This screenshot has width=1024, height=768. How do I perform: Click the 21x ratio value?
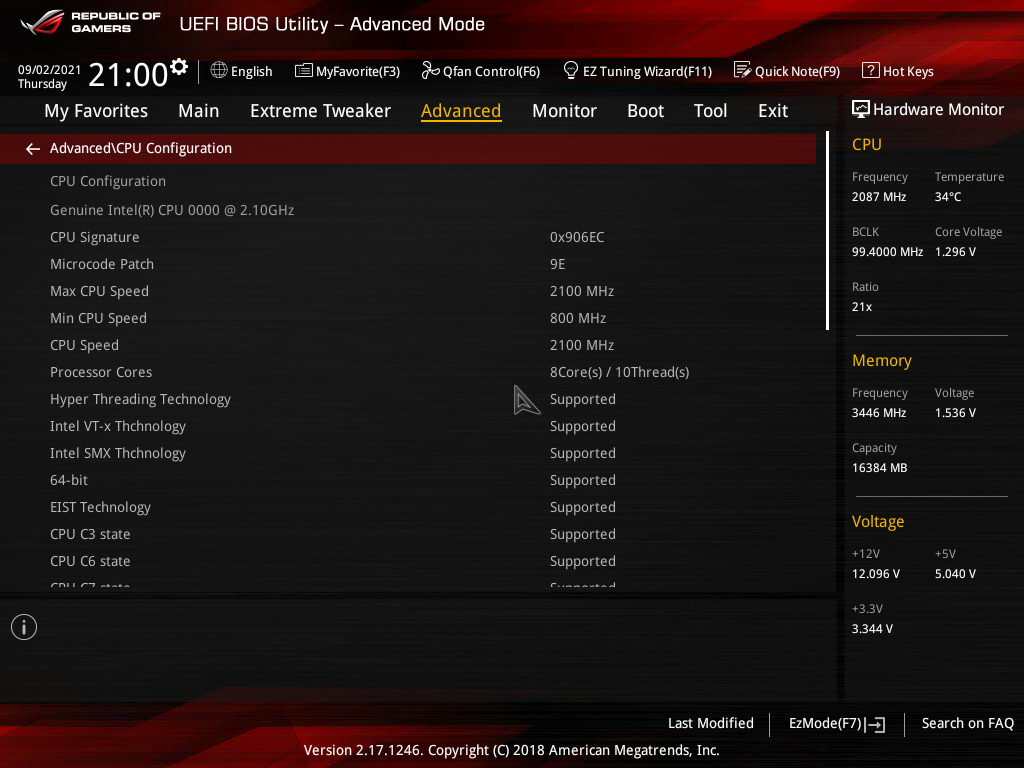862,306
